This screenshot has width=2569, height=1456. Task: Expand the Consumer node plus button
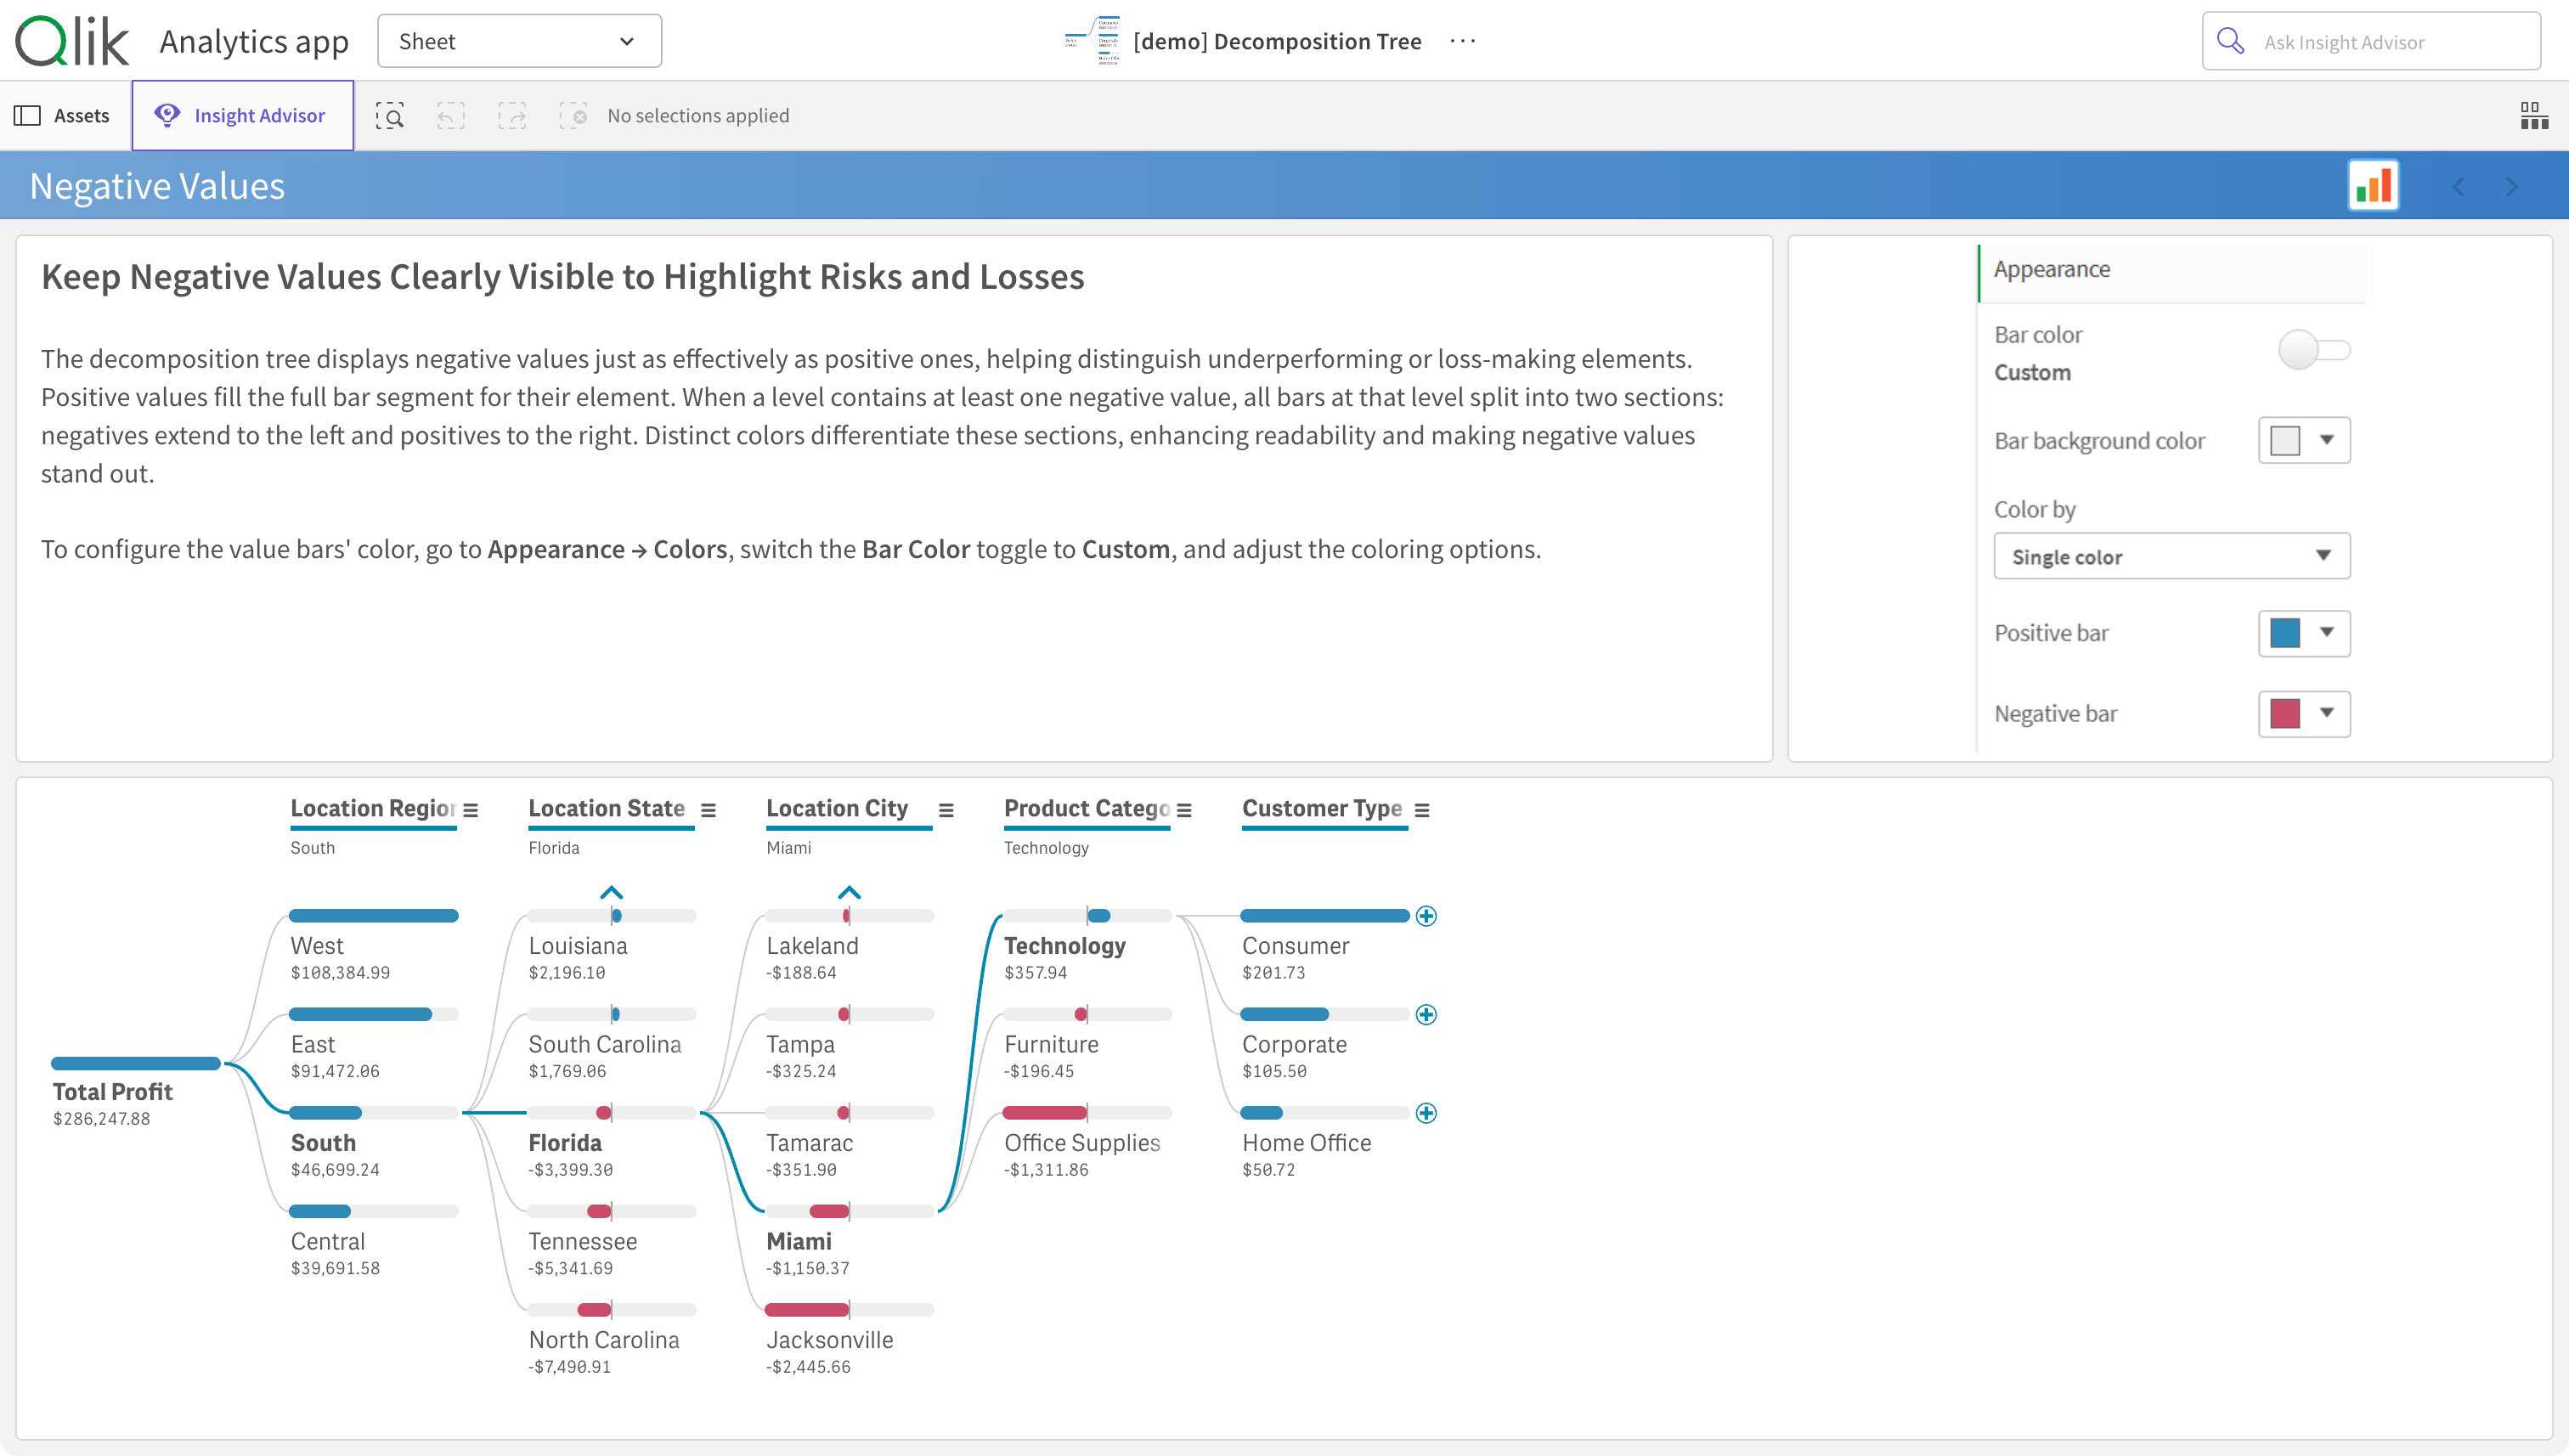(1426, 916)
